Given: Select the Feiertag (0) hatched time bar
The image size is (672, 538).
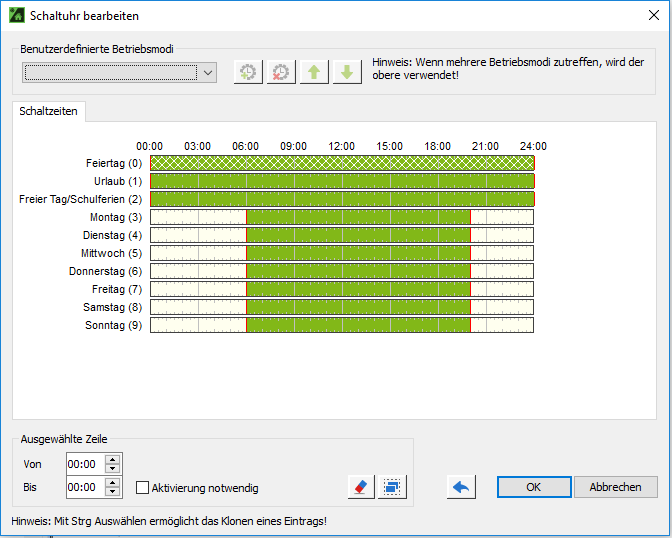Looking at the screenshot, I should pos(342,163).
